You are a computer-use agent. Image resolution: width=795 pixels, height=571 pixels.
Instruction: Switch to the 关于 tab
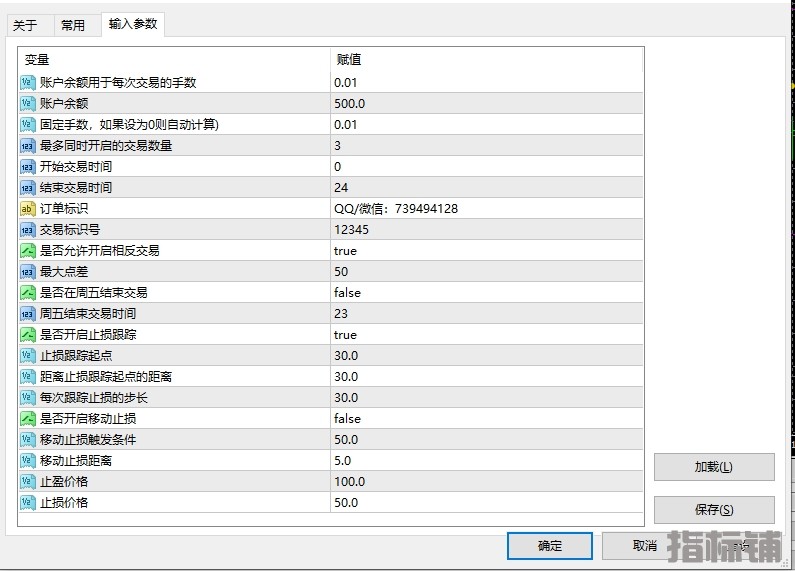click(x=25, y=25)
